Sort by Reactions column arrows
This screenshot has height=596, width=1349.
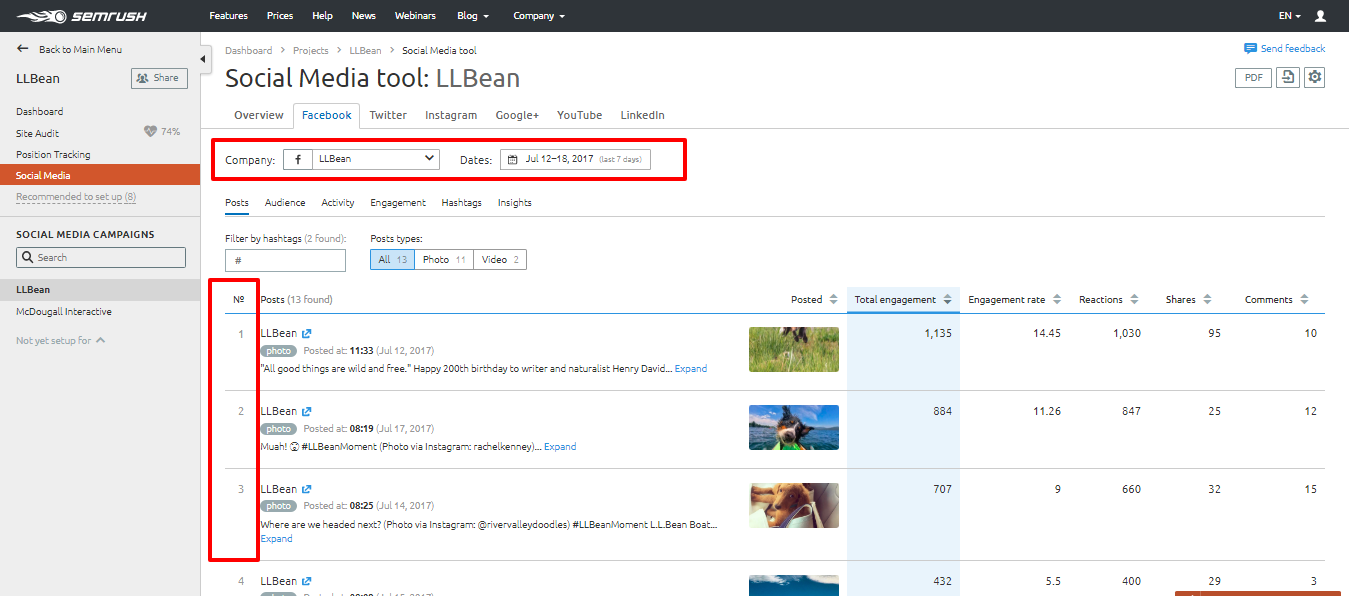1133,300
